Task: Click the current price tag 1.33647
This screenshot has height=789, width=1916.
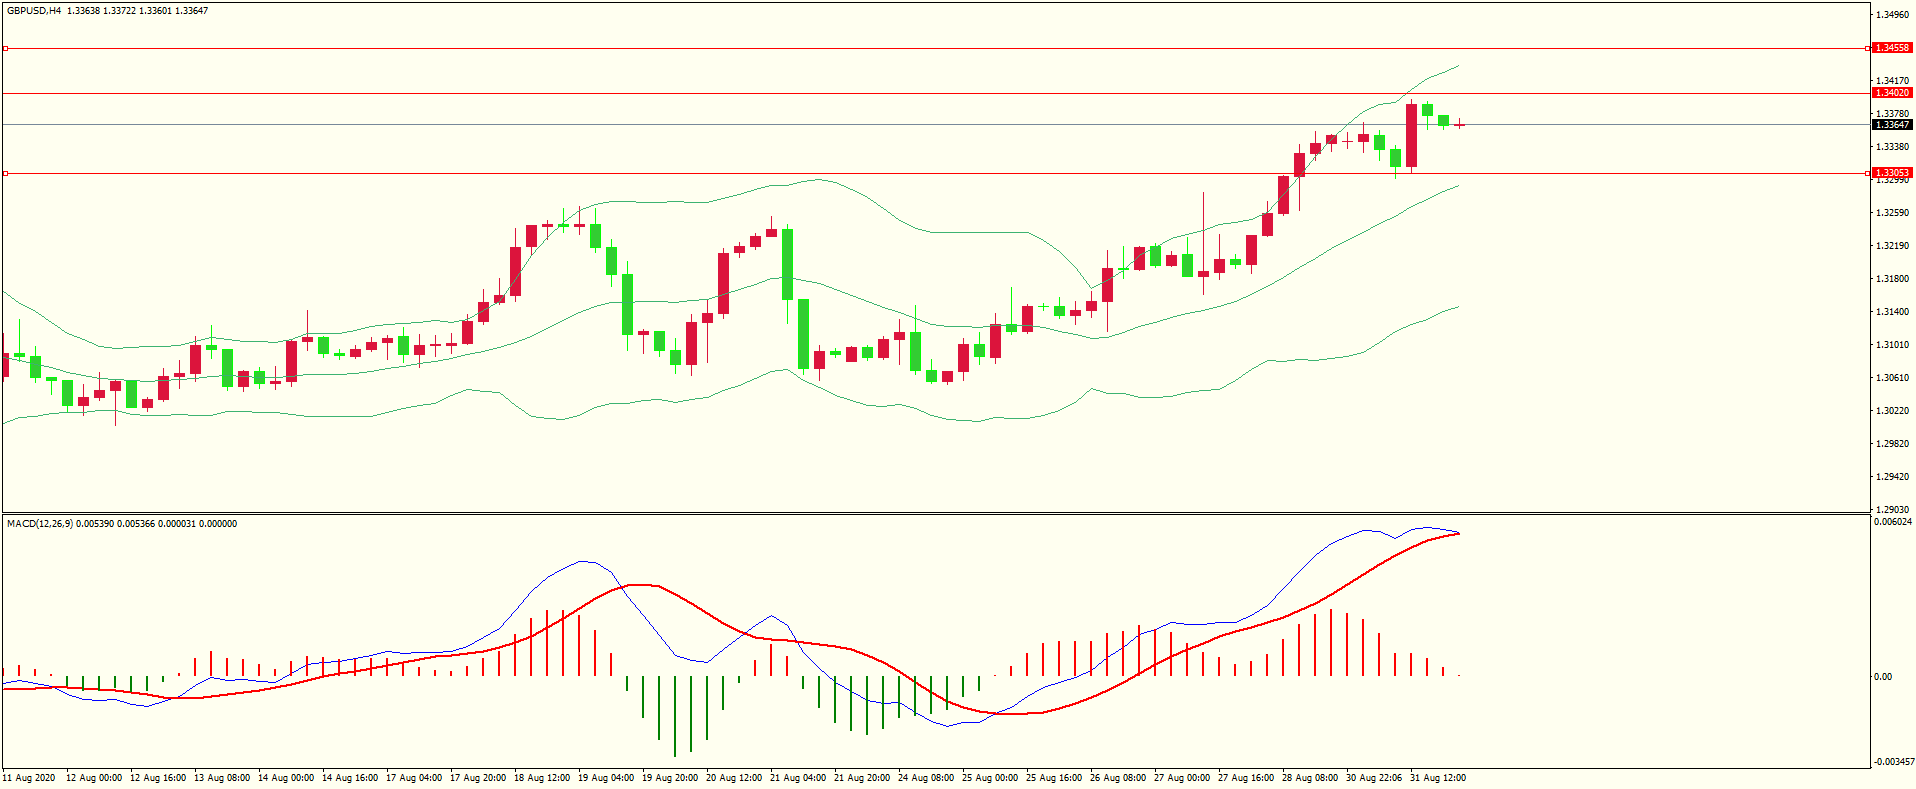Action: [1892, 125]
